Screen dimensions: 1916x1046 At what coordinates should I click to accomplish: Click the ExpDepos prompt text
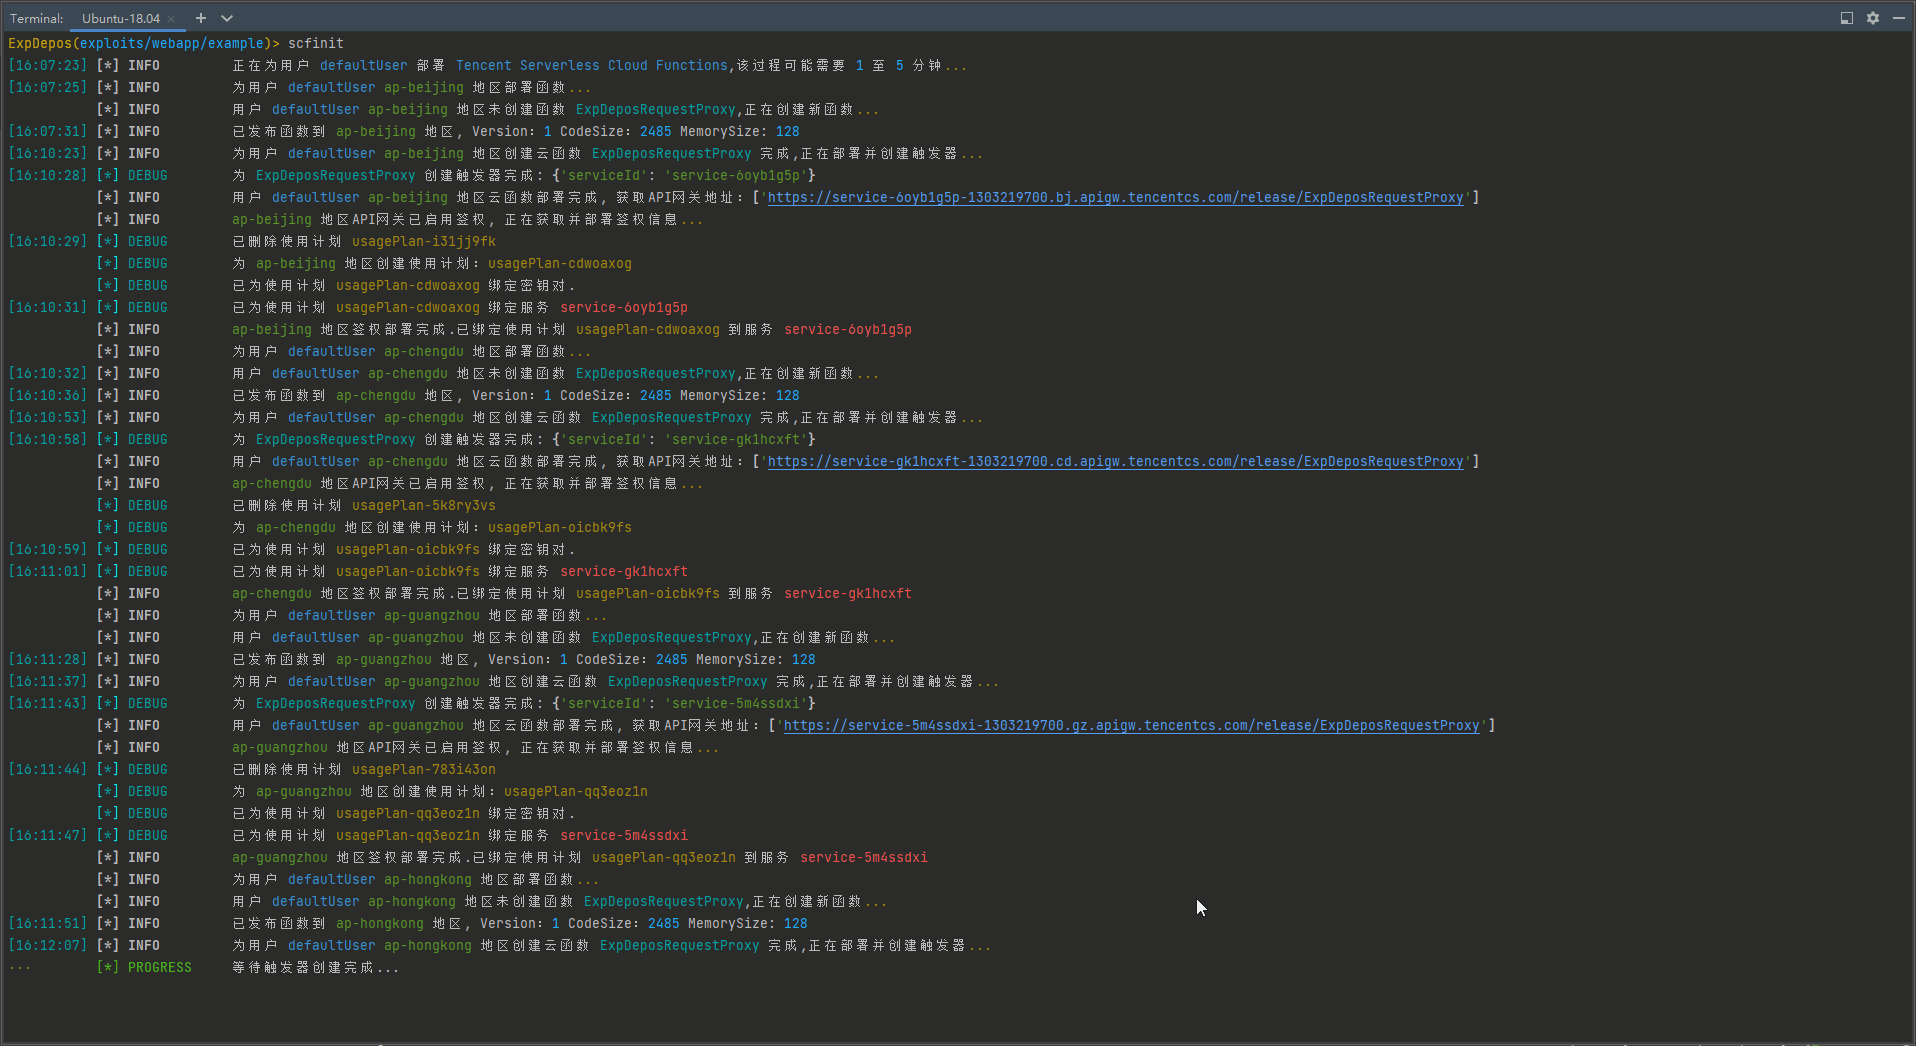(x=40, y=44)
